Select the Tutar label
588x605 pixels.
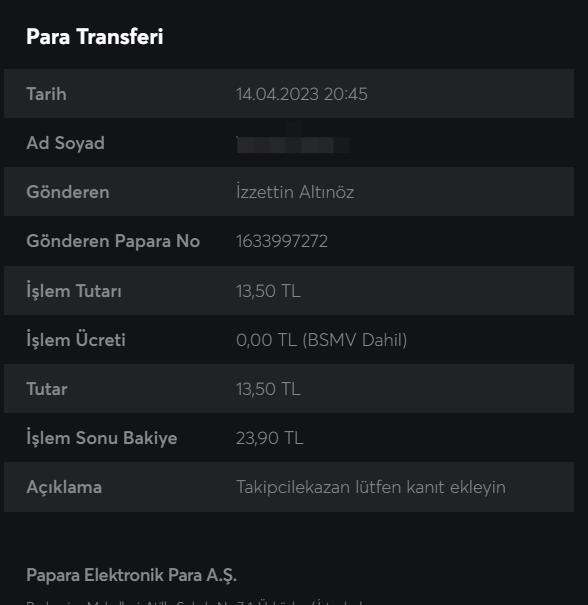point(47,389)
